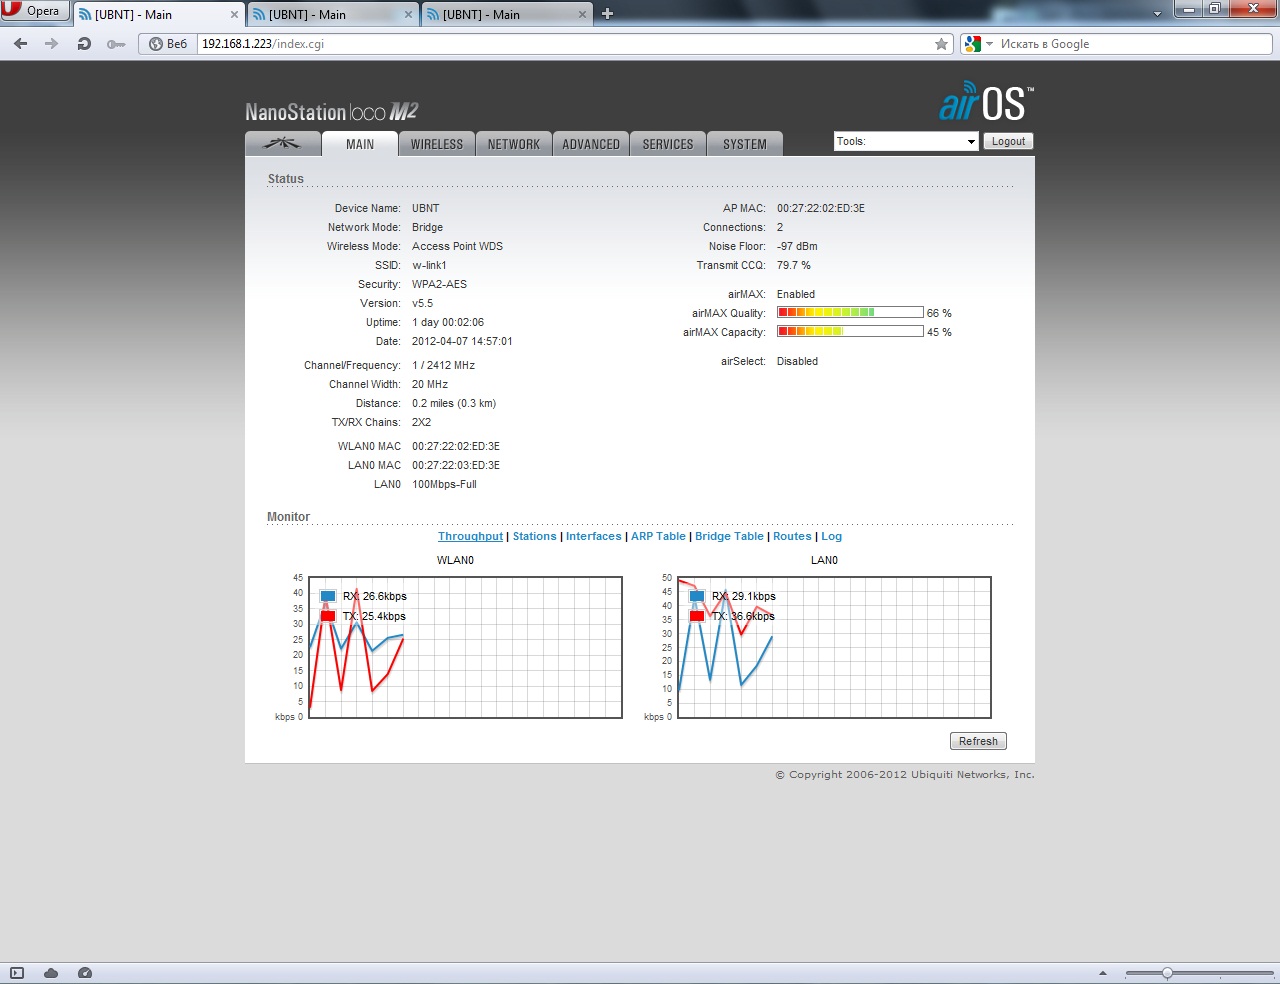Click the AP MAC value 00:27:22:02:ED:3E

[821, 208]
